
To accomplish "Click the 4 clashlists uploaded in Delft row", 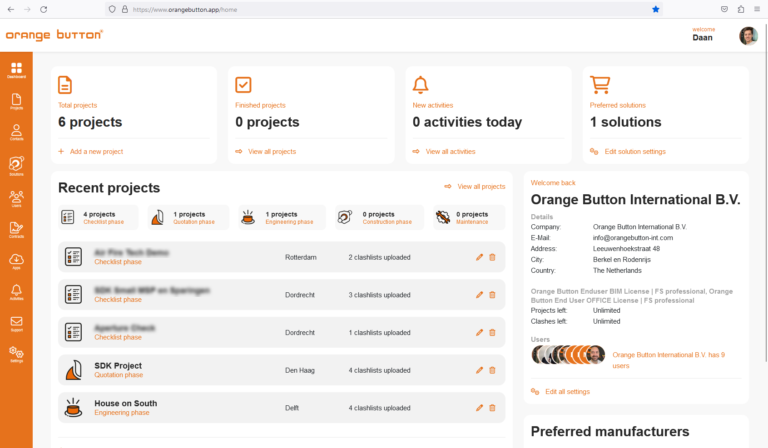I will [x=380, y=408].
